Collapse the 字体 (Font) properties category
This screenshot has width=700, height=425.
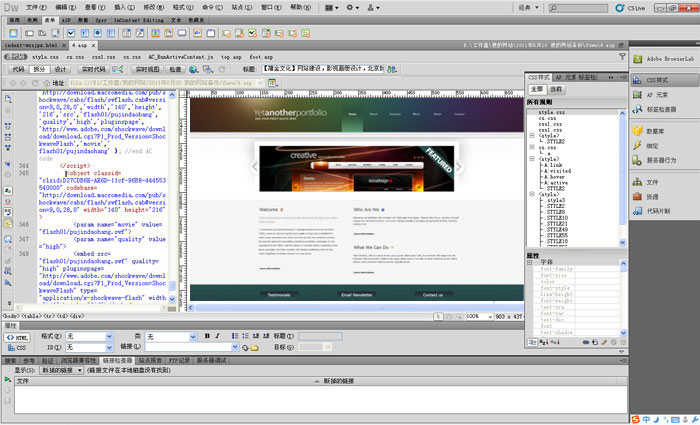[529, 262]
